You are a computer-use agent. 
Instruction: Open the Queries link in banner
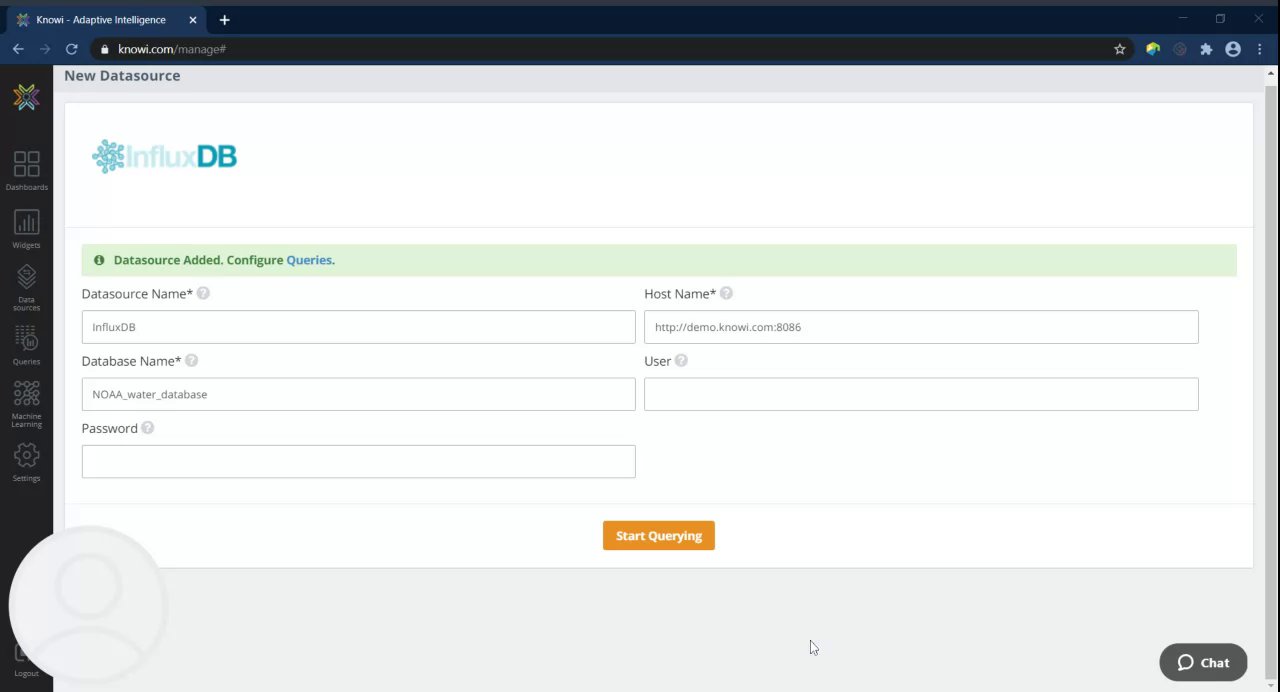click(x=308, y=260)
